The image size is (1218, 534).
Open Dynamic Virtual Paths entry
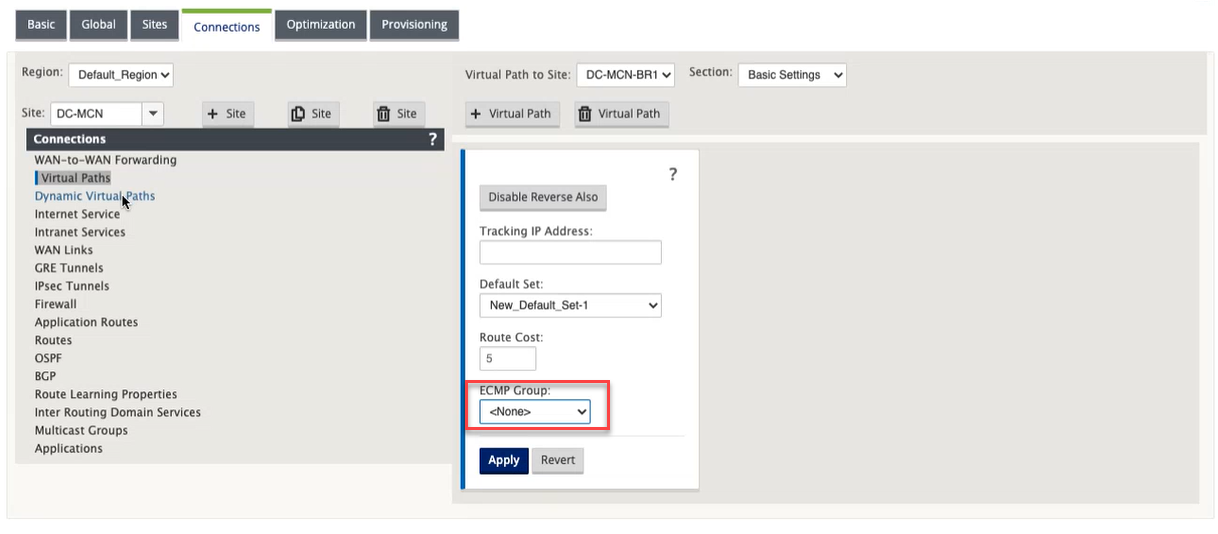coord(95,196)
